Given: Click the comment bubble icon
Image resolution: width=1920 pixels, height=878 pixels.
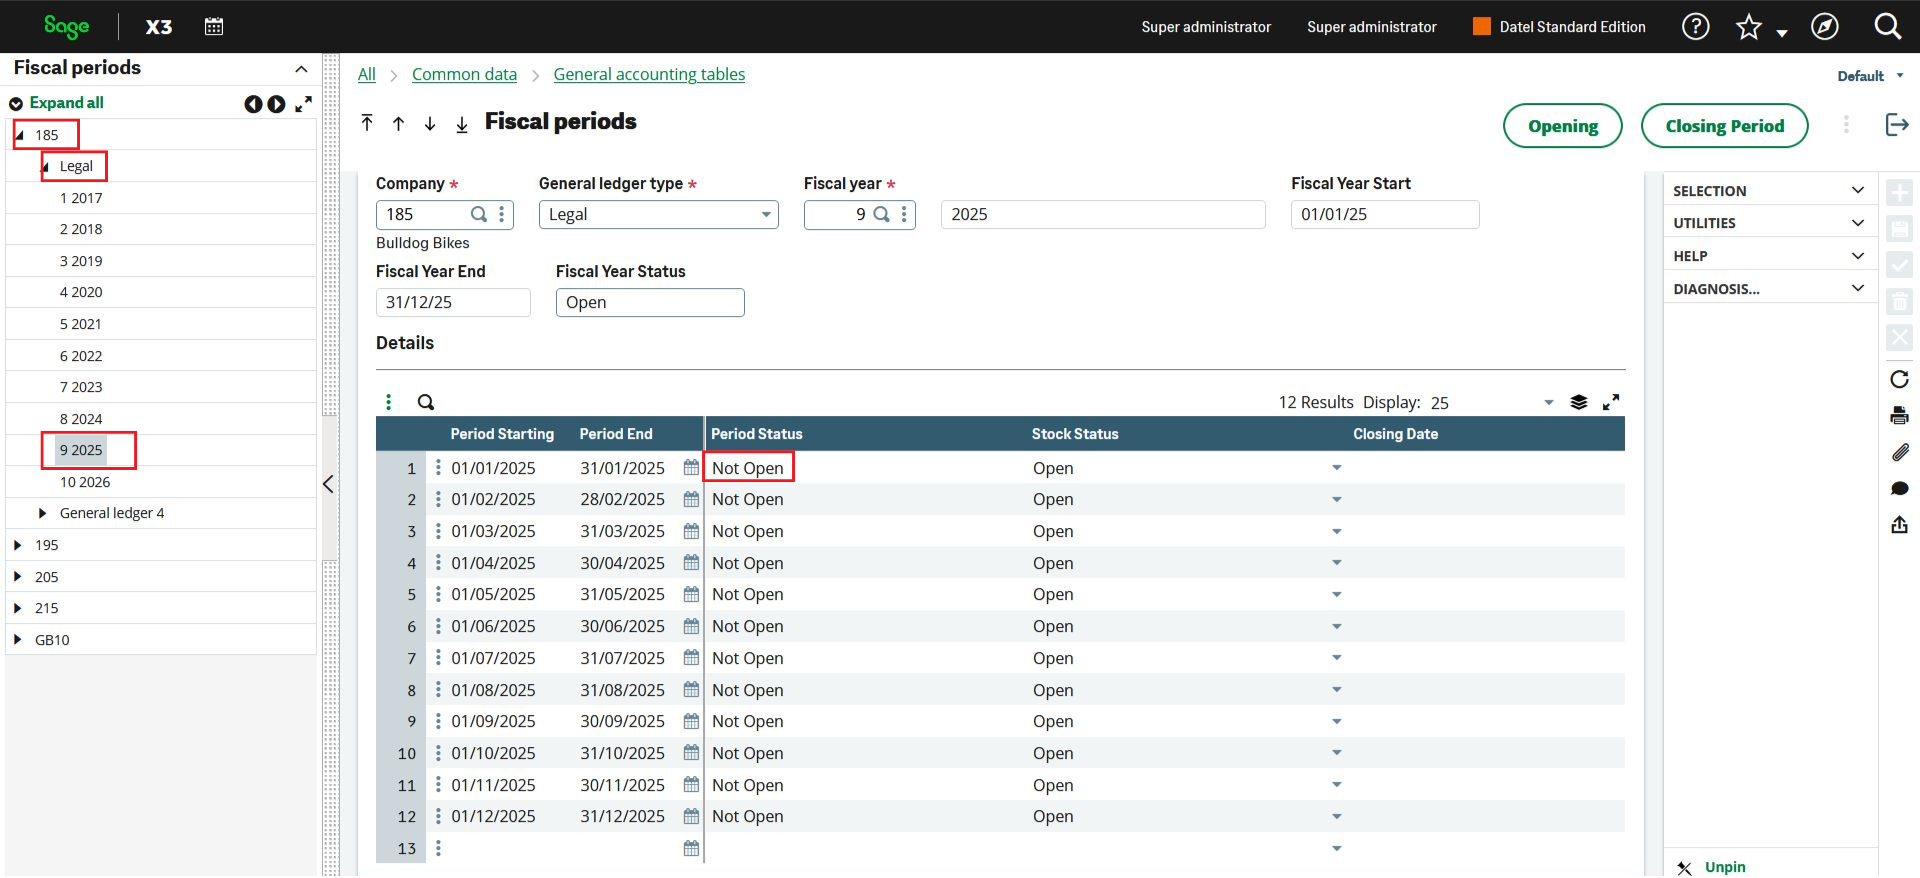Looking at the screenshot, I should [1899, 488].
